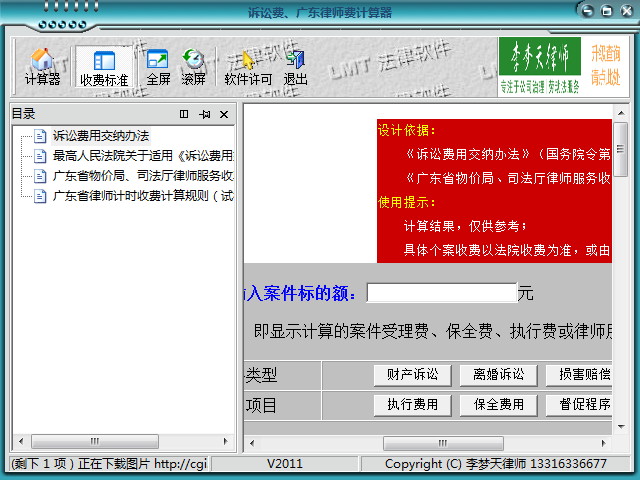Viewport: 640px width, 480px height.
Task: Click the 正在下载图片 status bar message
Action: click(109, 464)
